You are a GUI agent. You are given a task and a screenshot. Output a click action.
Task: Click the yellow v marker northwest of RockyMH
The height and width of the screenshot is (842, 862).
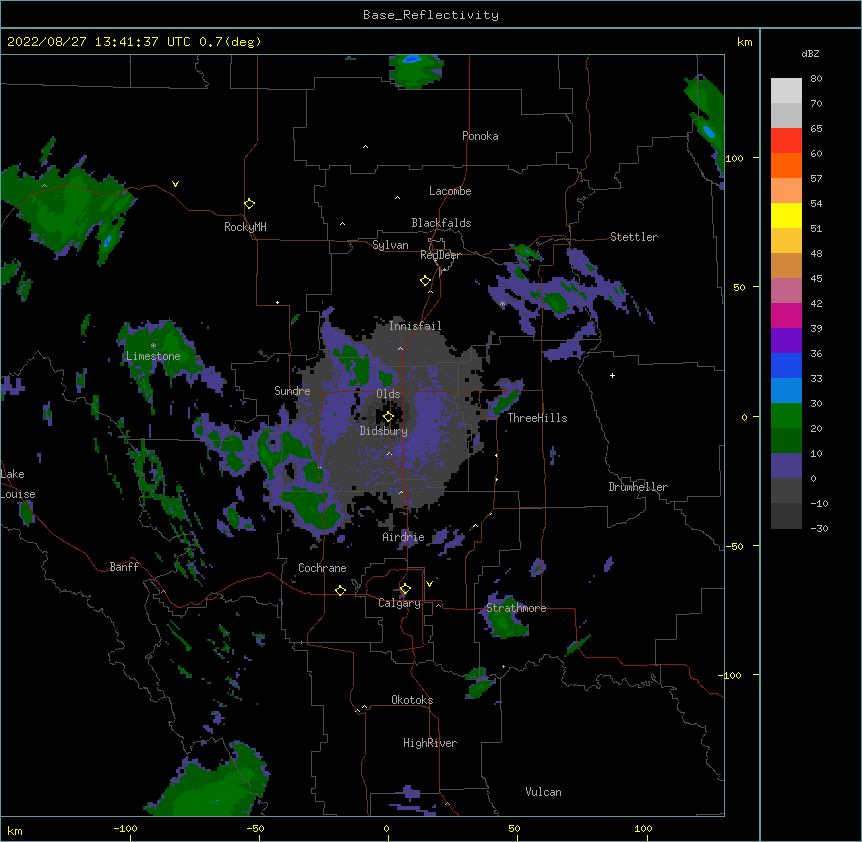(x=175, y=184)
